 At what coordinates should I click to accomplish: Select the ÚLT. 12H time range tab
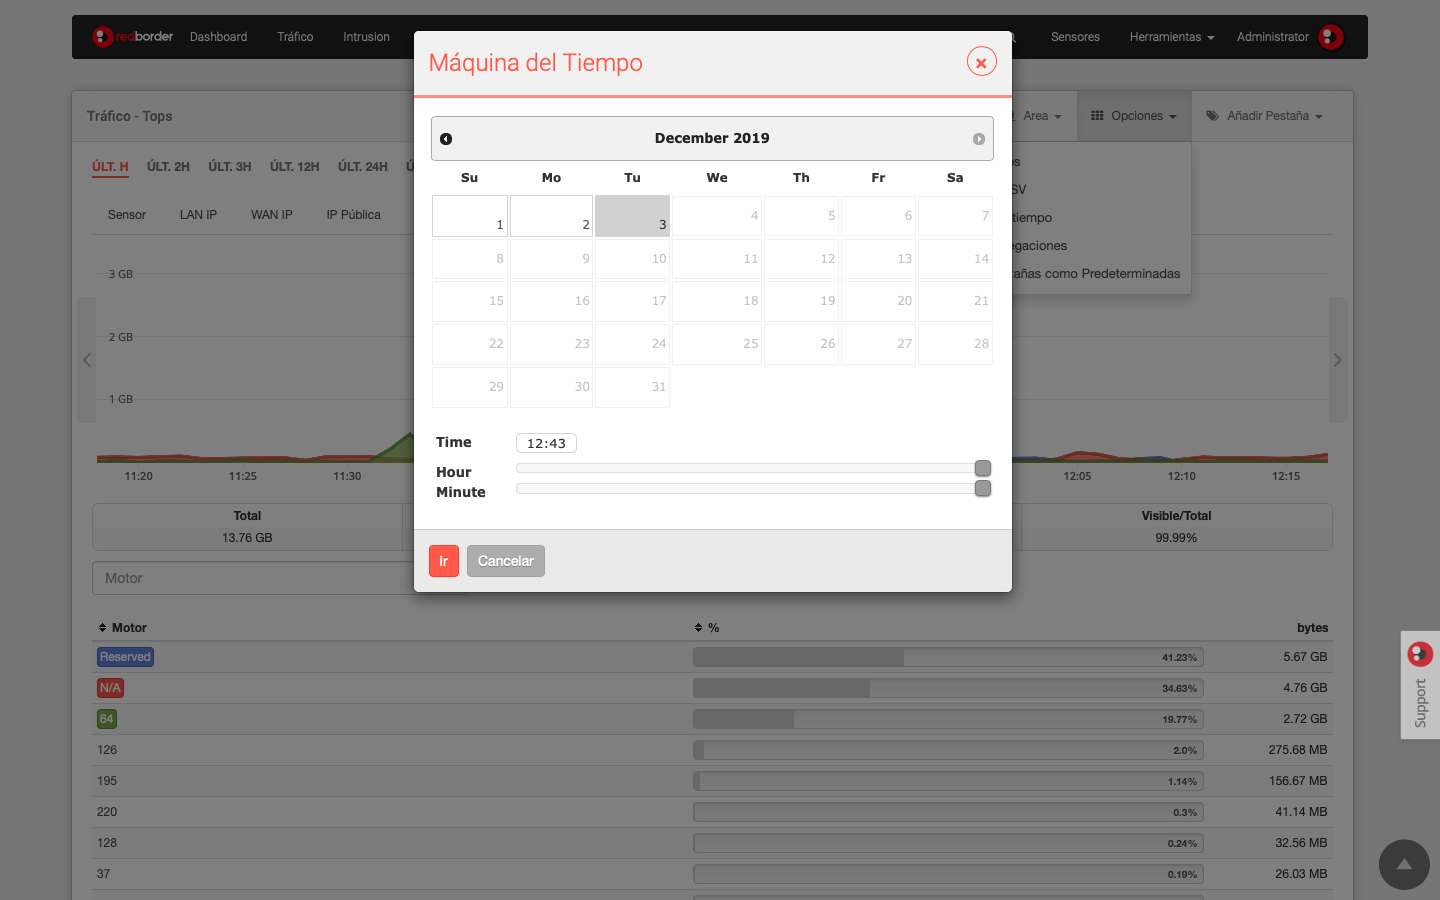[295, 167]
